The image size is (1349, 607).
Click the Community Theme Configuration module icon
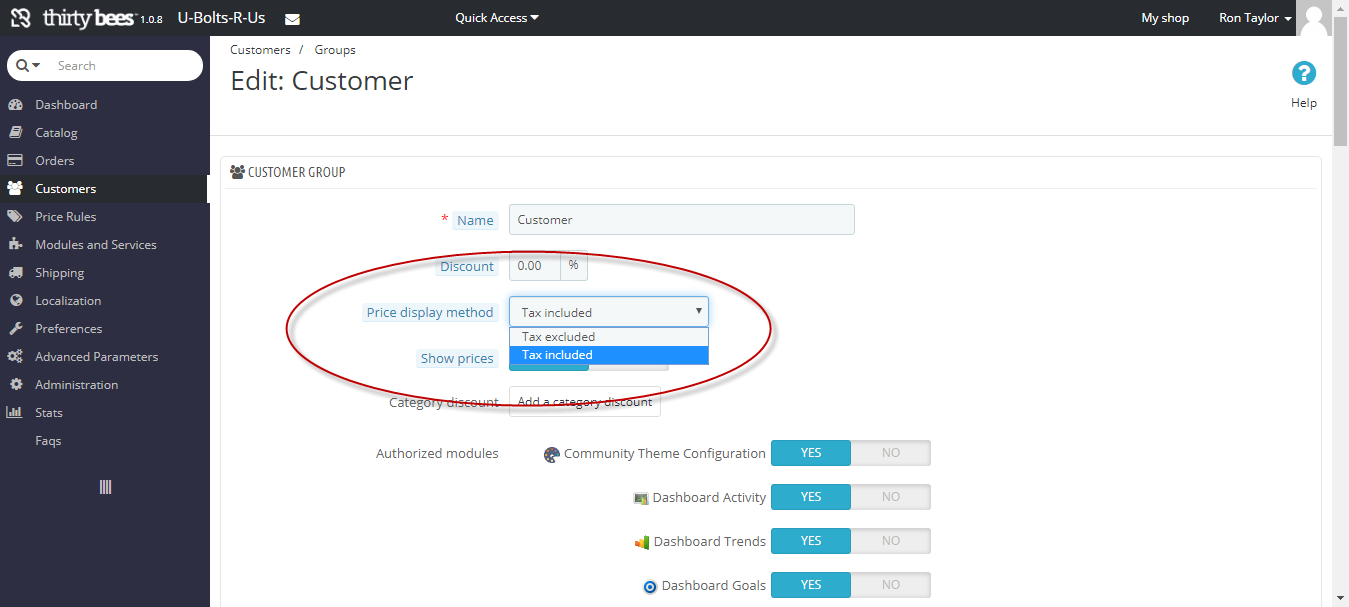coord(552,455)
